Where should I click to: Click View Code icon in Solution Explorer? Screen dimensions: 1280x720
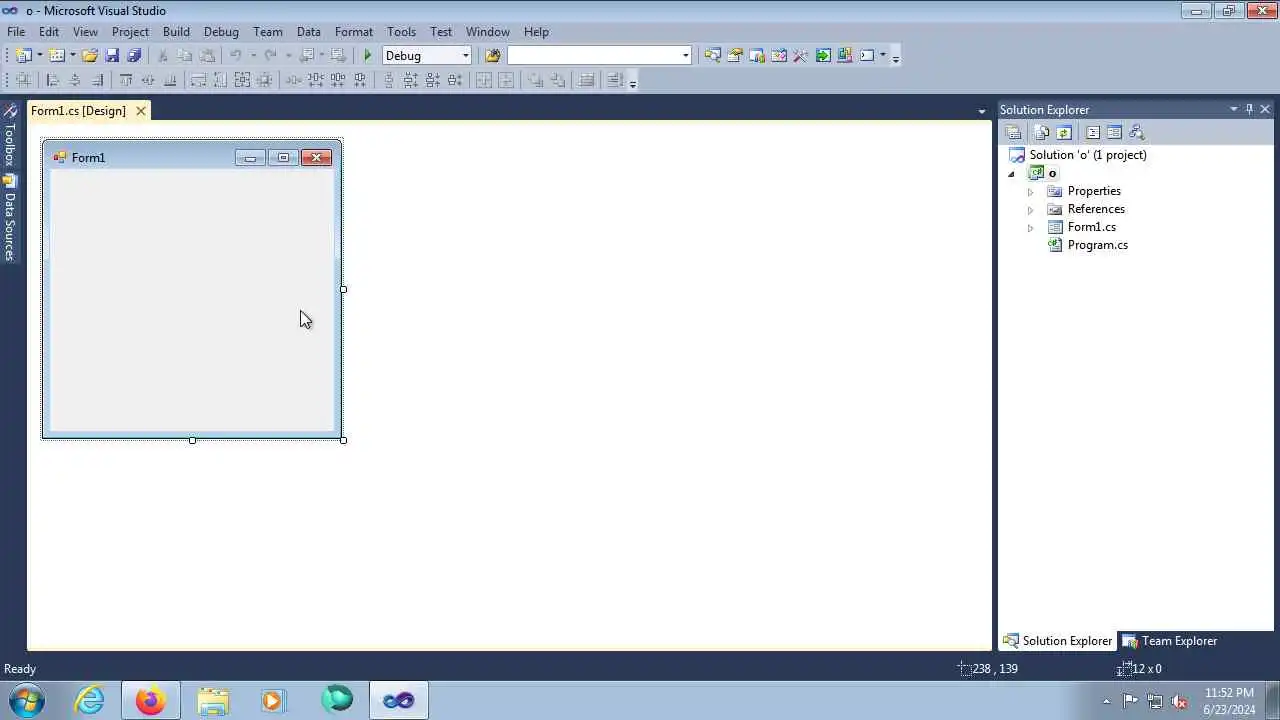coord(1092,132)
